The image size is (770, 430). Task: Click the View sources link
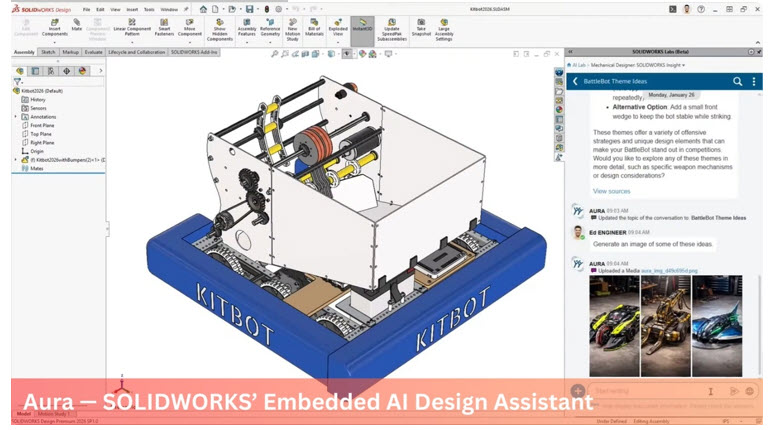click(x=611, y=191)
